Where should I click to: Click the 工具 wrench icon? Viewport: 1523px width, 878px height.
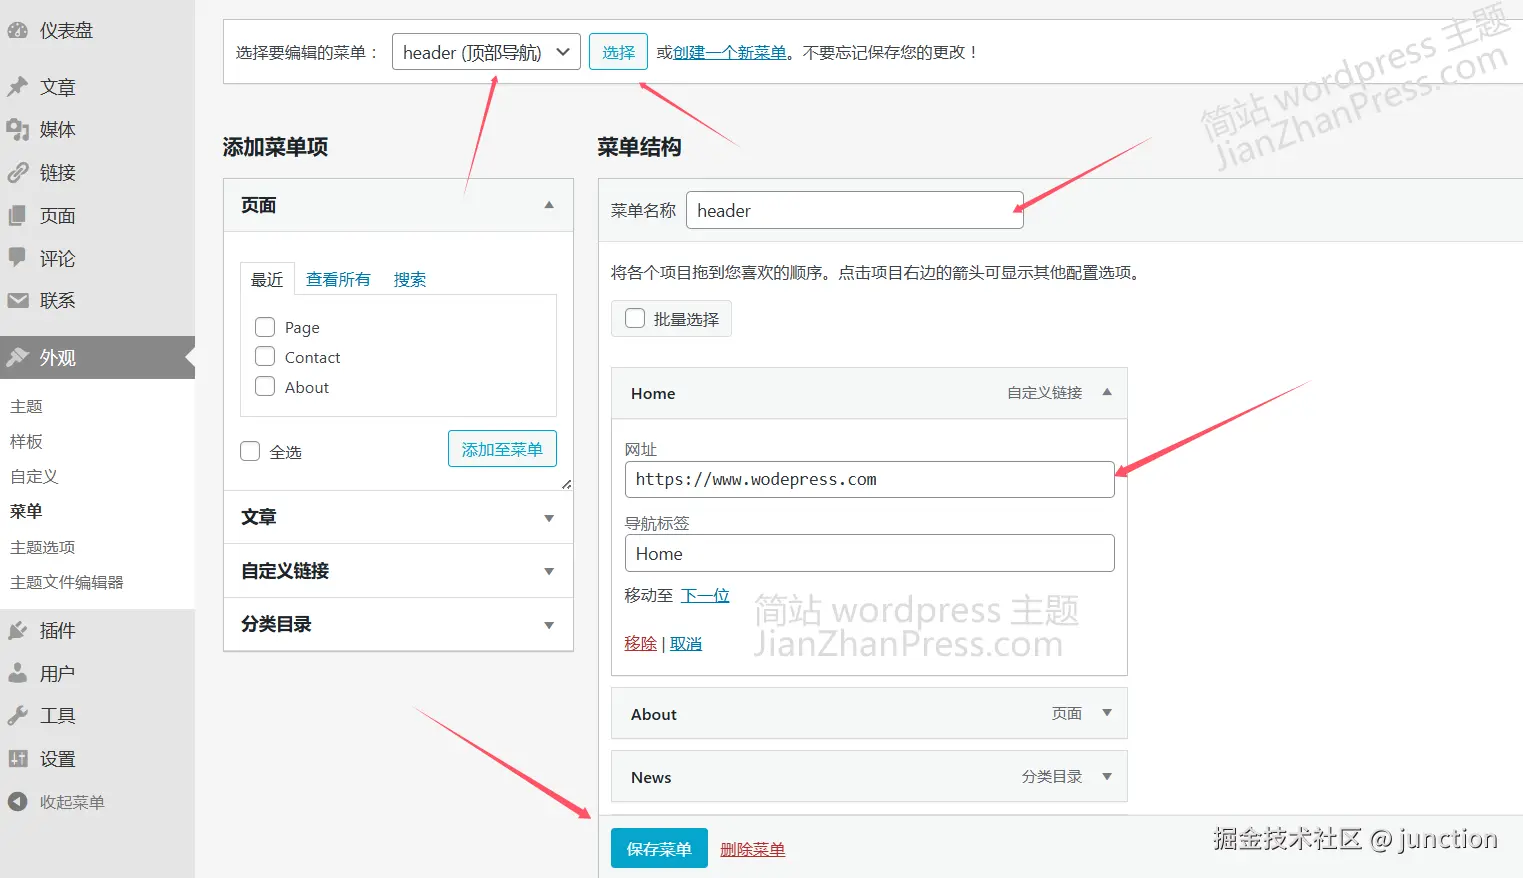[x=17, y=716]
